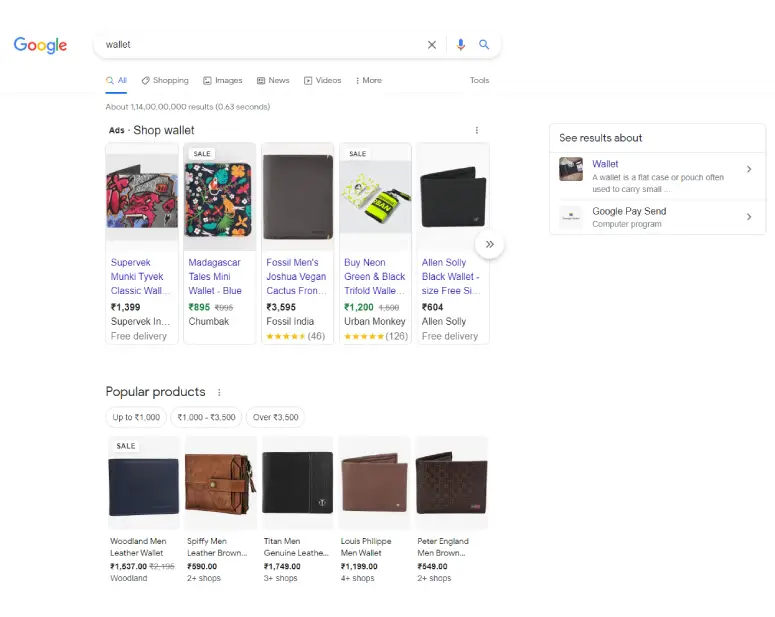Open Spiffy Men Leather Brown wallet image
This screenshot has height=617, width=775.
[220, 483]
